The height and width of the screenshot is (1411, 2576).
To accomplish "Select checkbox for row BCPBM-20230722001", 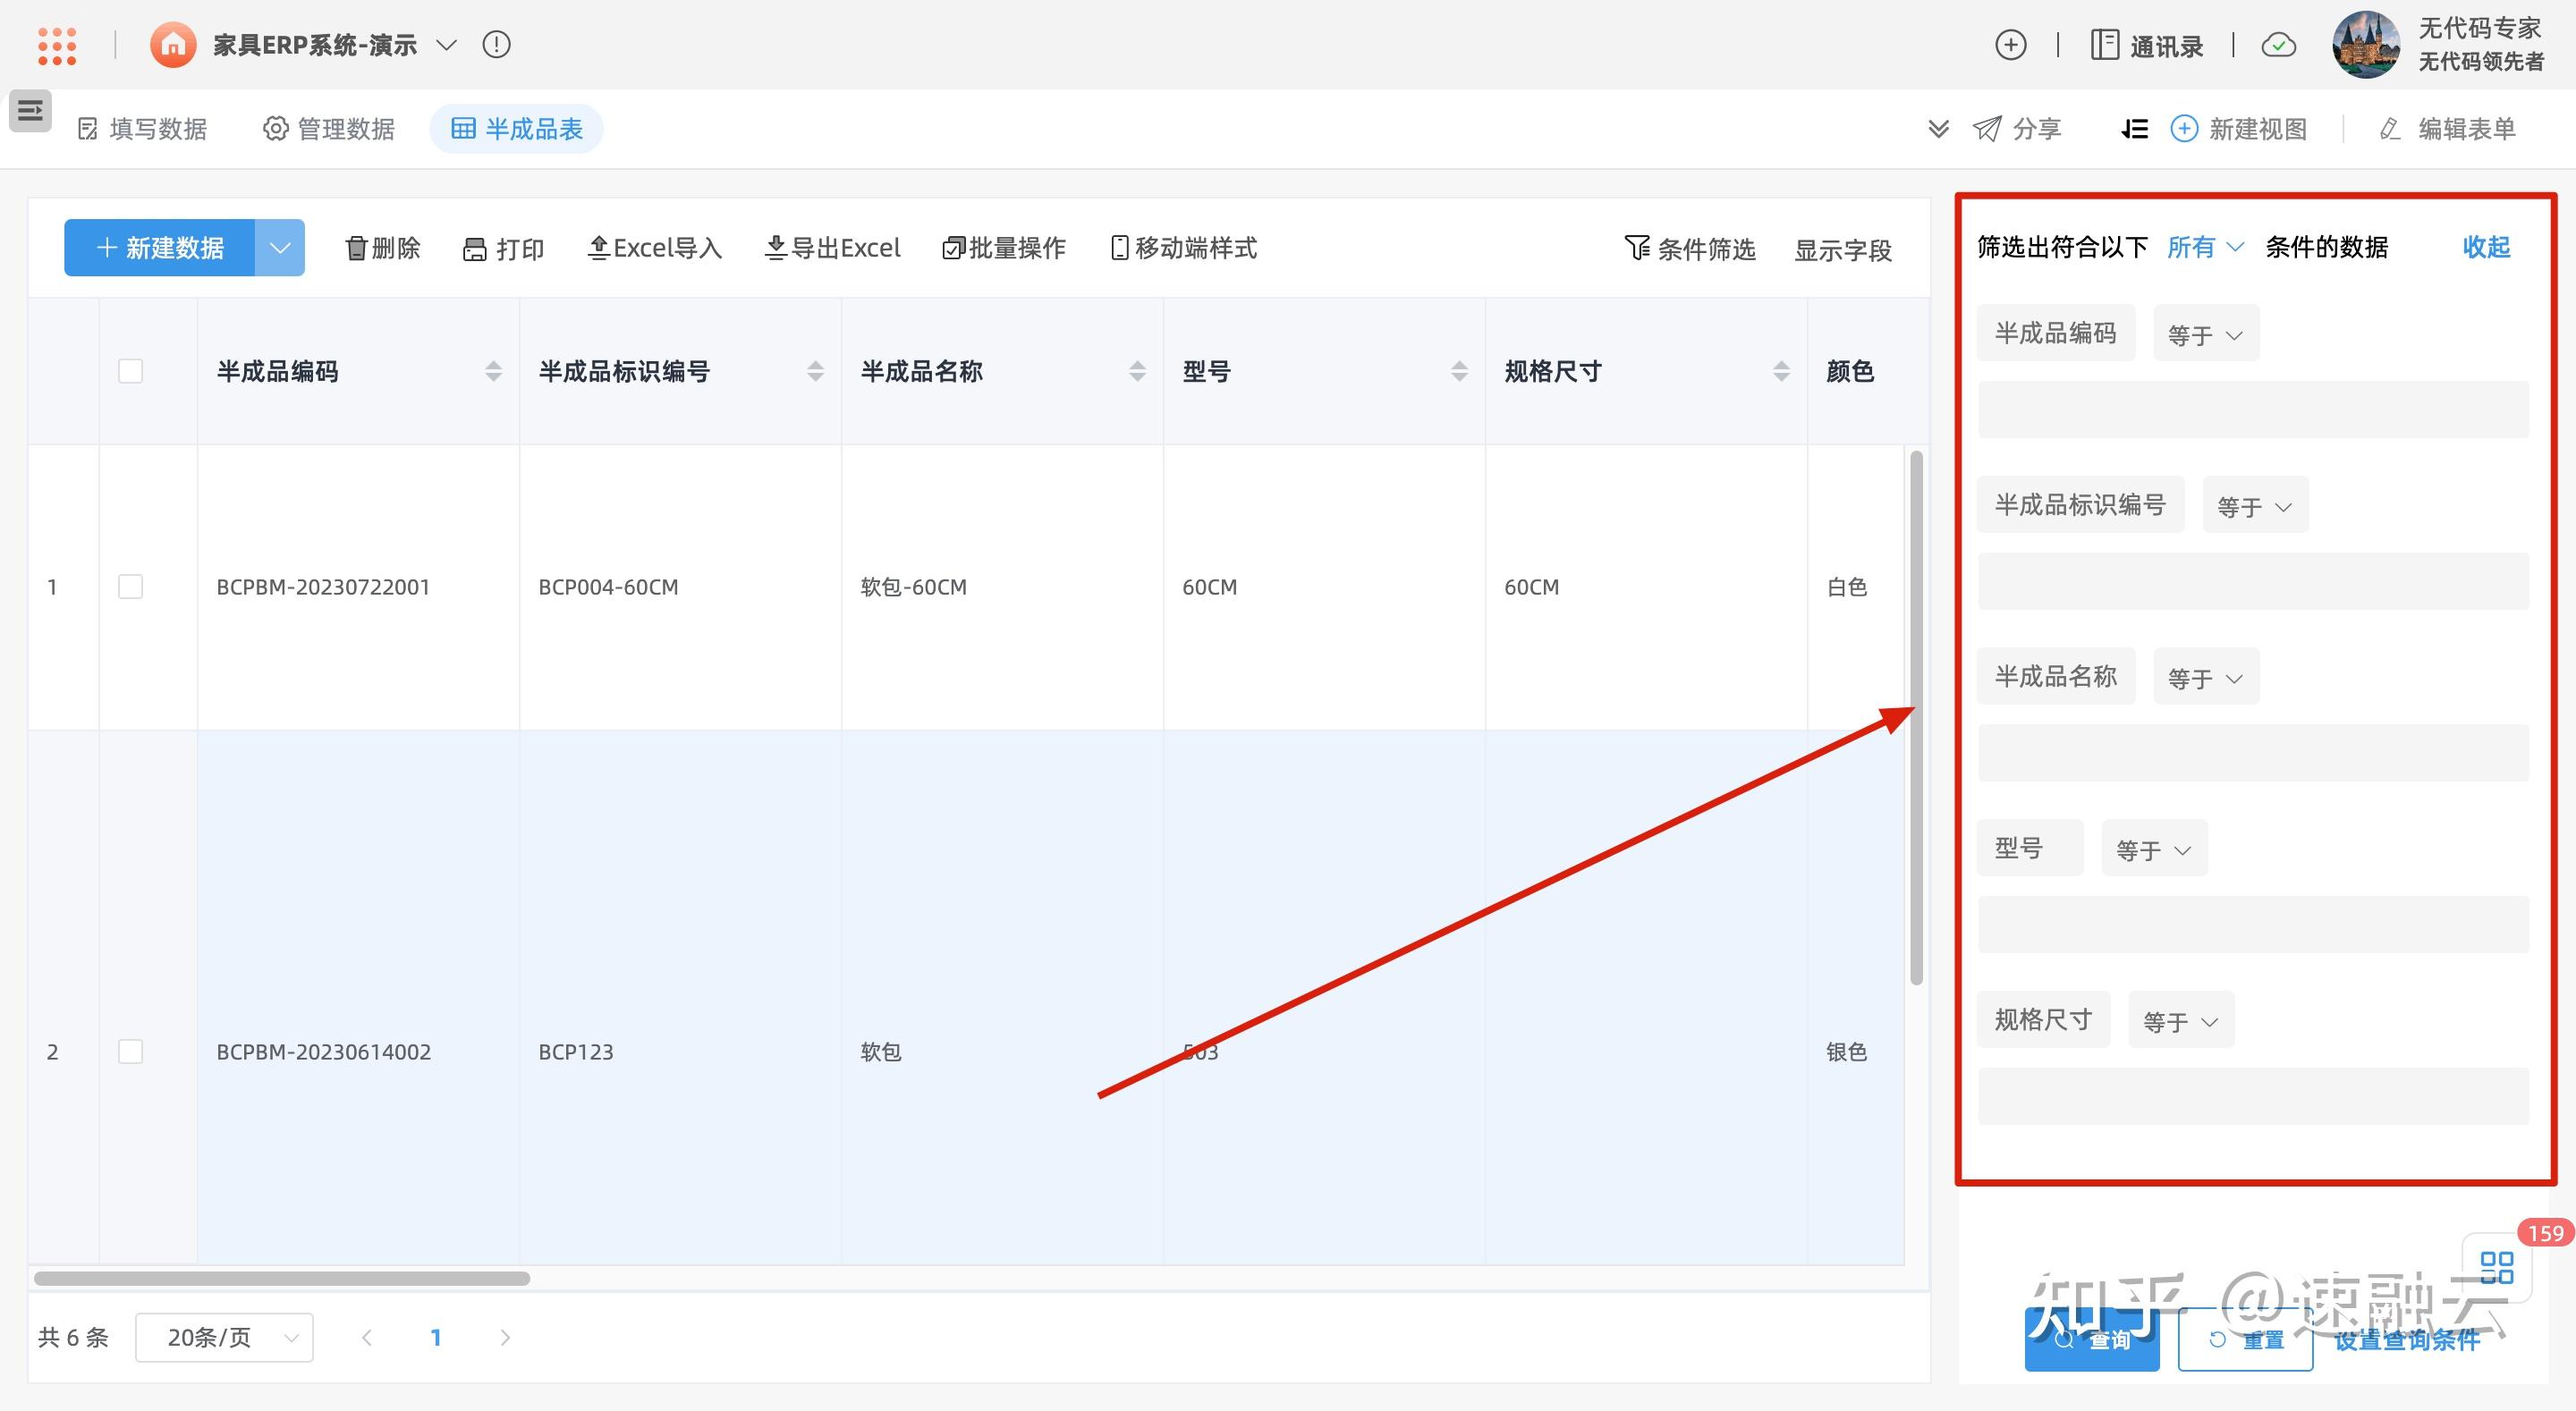I will coord(130,587).
